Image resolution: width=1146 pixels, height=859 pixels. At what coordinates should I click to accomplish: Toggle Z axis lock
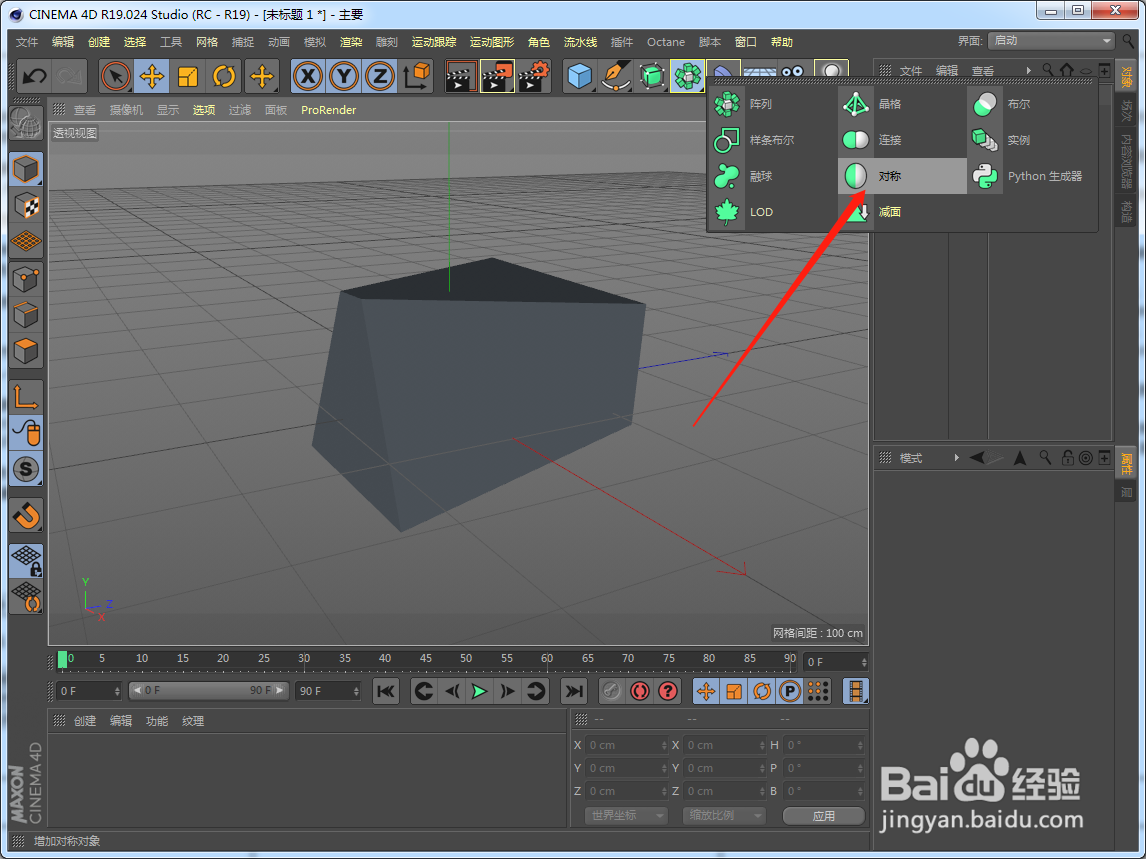point(379,76)
